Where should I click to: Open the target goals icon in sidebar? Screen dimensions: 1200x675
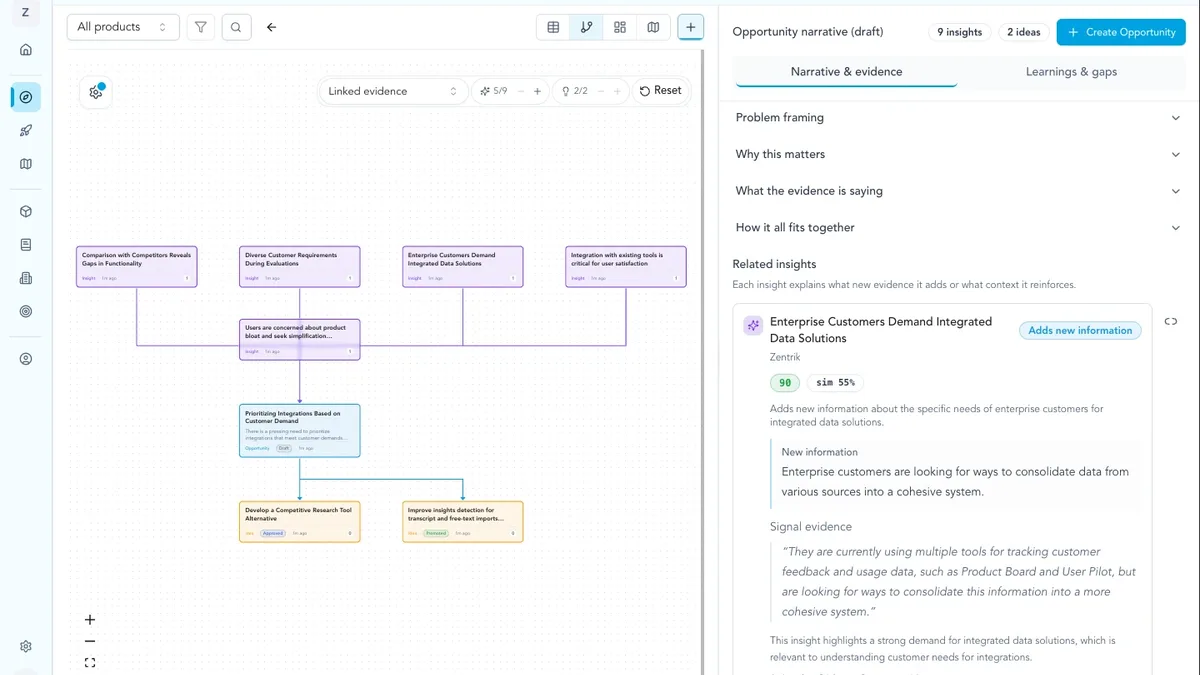(26, 312)
